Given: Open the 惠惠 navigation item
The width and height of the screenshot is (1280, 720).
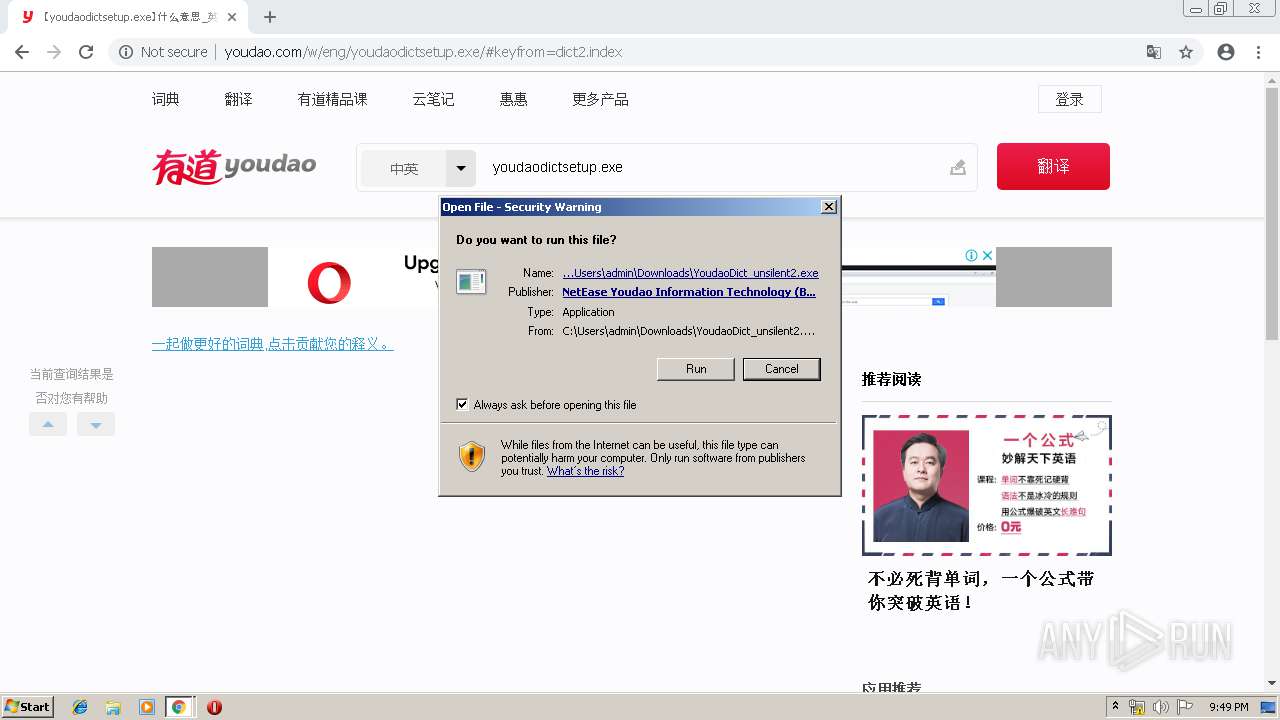Looking at the screenshot, I should click(x=514, y=99).
